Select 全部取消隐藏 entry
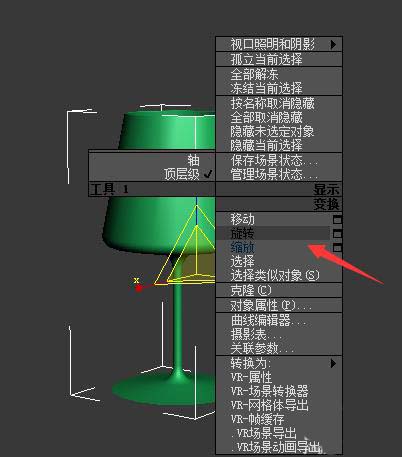 tap(279, 117)
